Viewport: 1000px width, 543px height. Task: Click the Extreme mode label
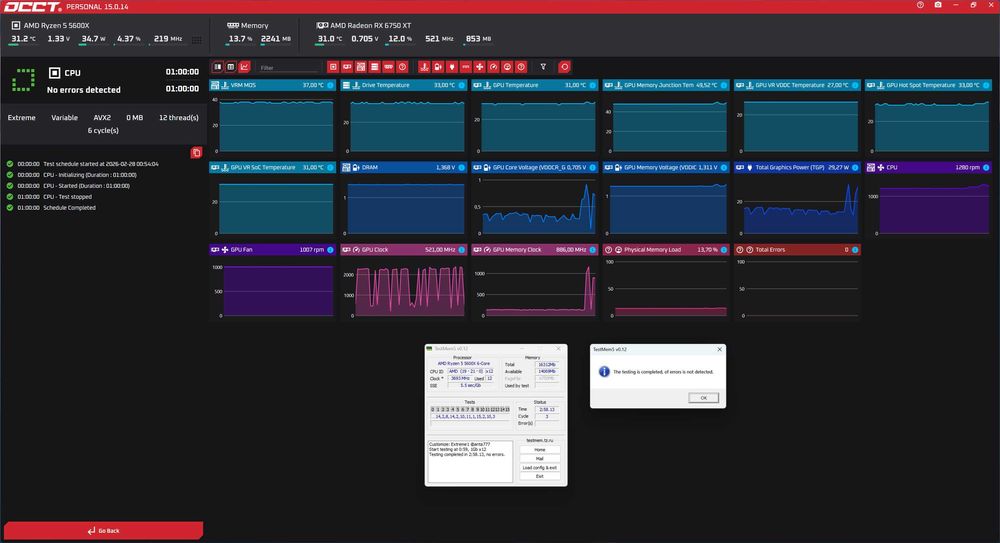click(x=22, y=118)
